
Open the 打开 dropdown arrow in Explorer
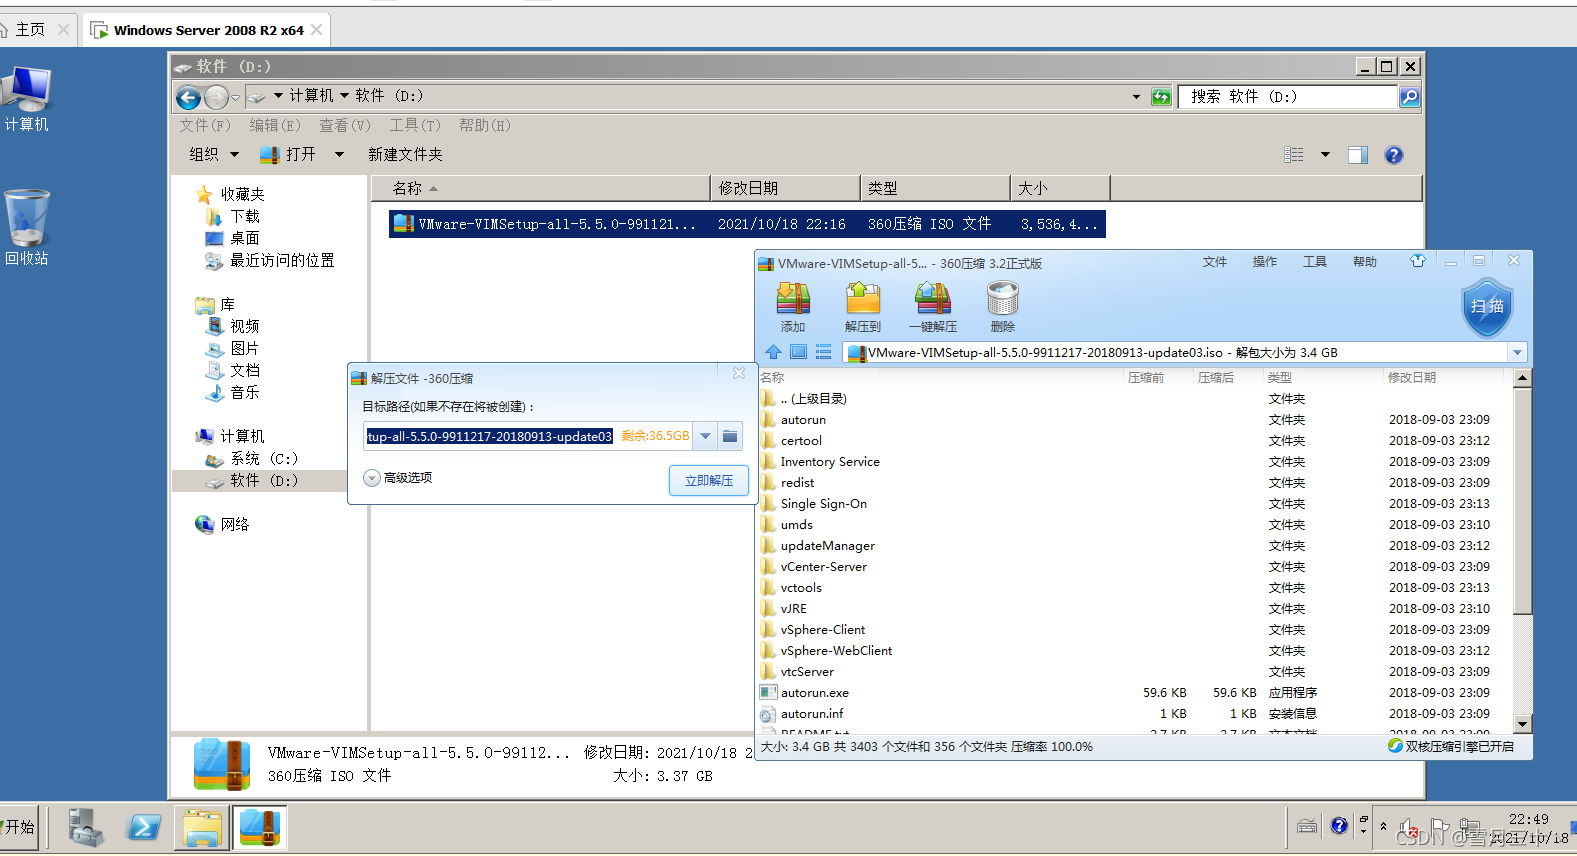[x=339, y=155]
